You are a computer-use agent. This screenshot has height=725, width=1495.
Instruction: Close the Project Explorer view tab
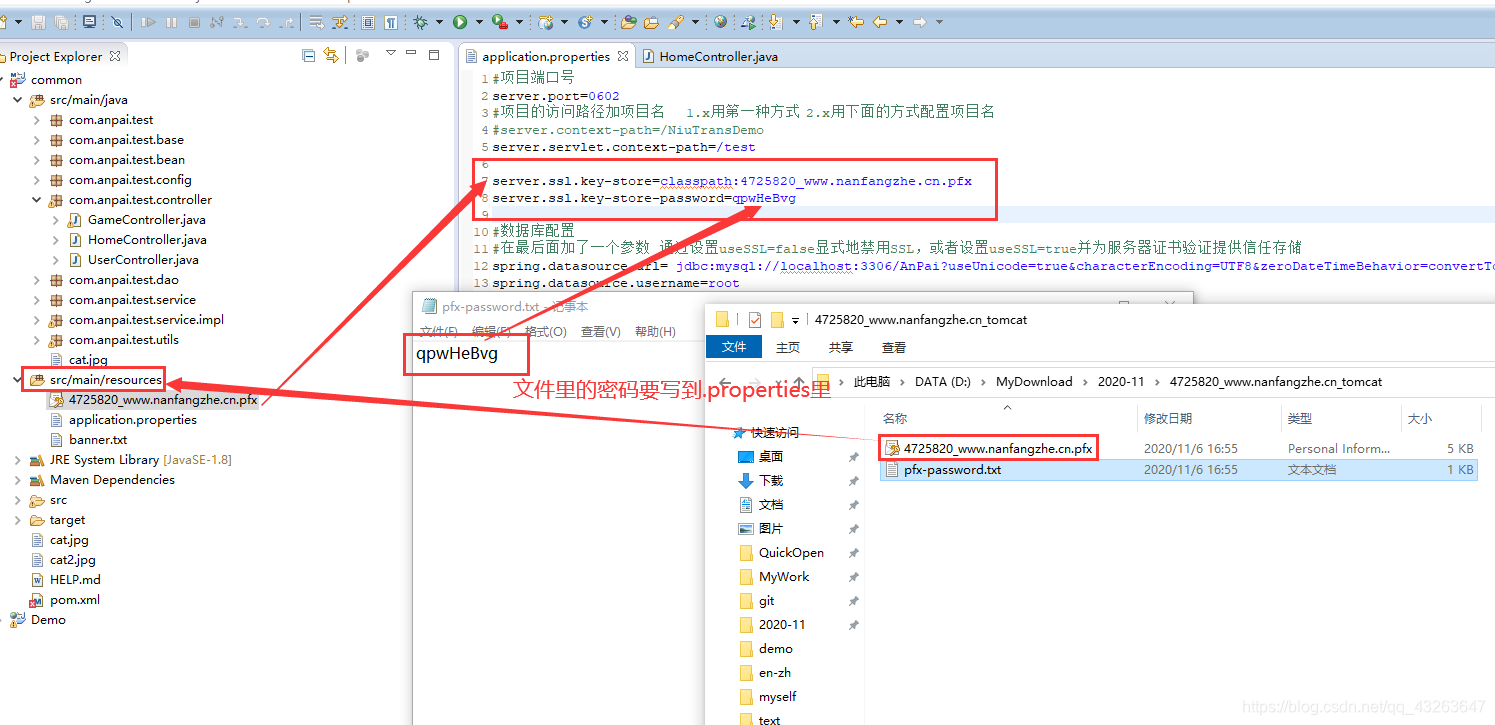[x=115, y=57]
